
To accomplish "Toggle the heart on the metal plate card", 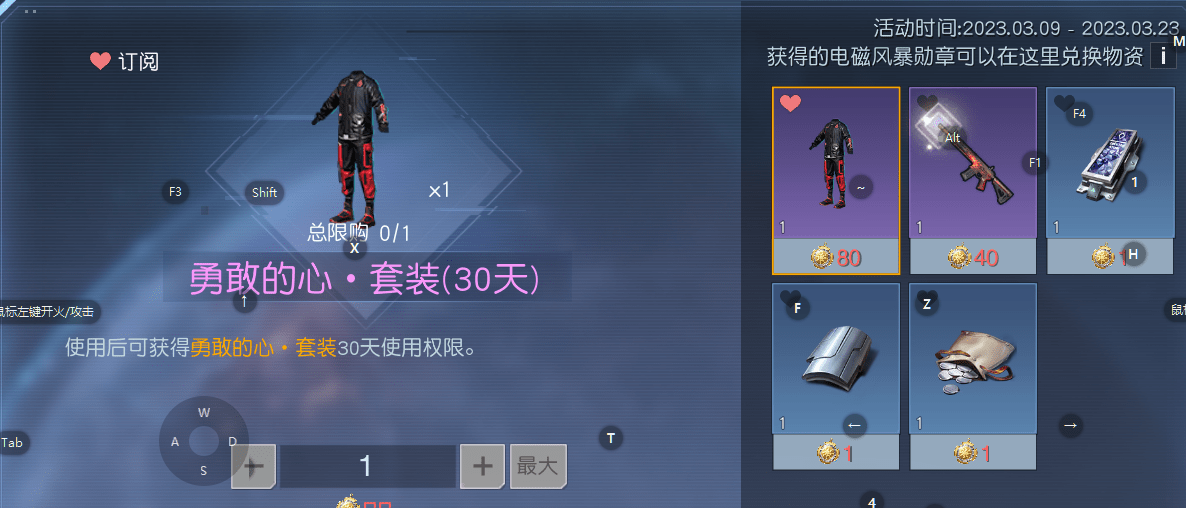I will point(790,299).
